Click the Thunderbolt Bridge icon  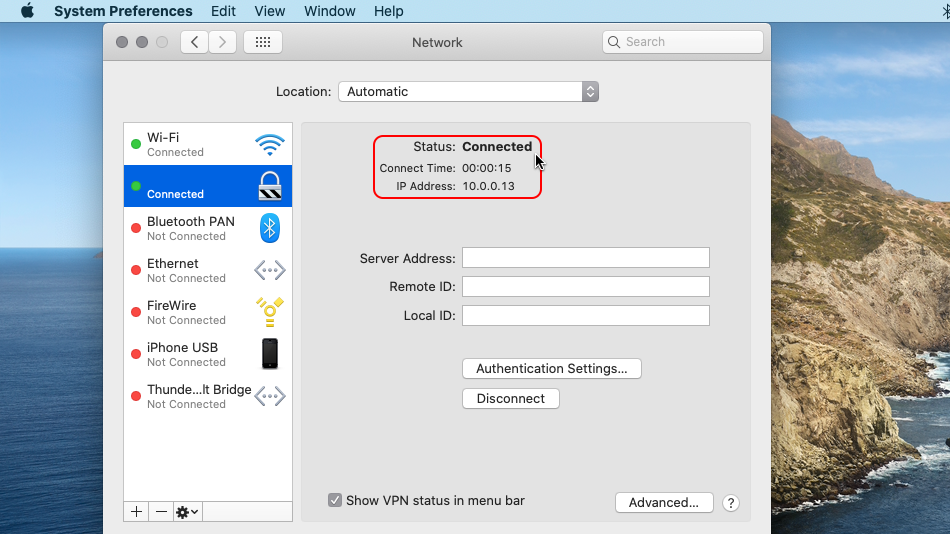pos(269,396)
